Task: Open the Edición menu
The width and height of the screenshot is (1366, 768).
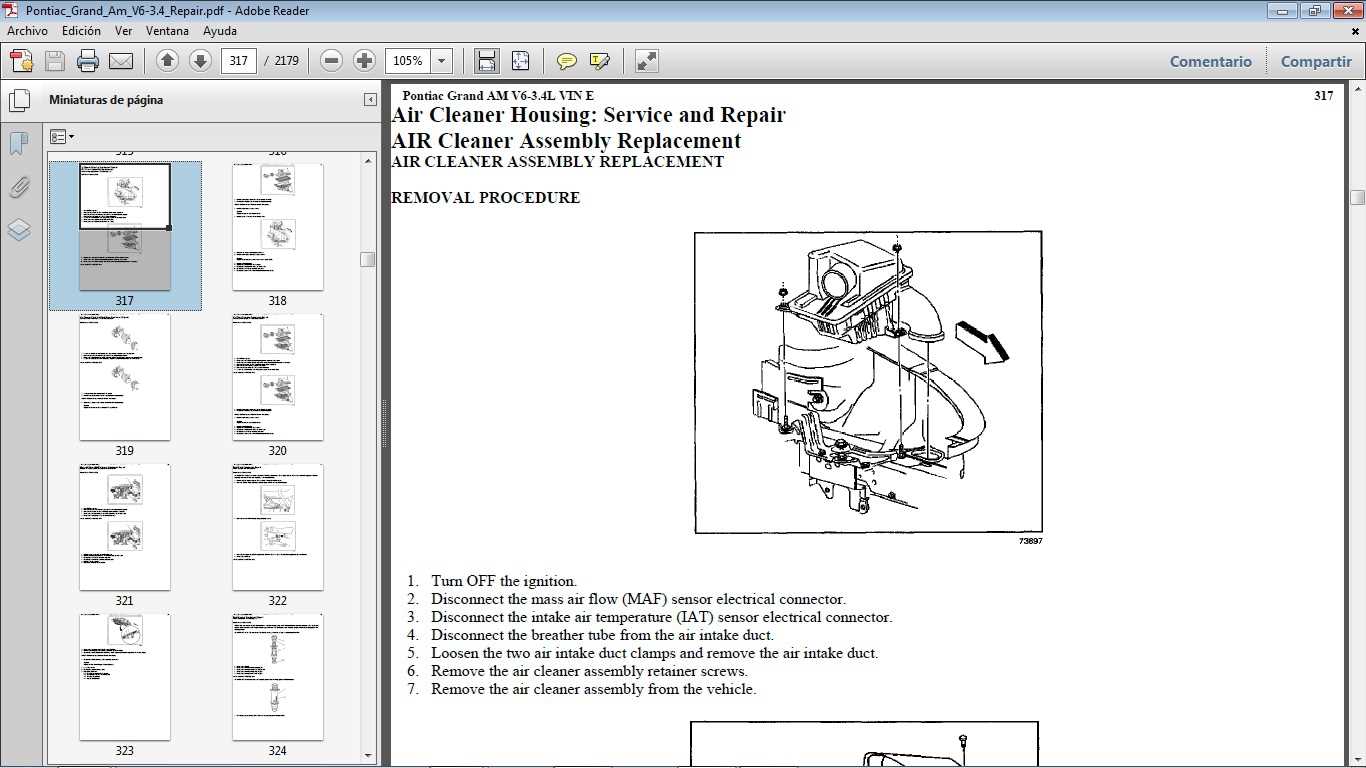Action: click(81, 31)
